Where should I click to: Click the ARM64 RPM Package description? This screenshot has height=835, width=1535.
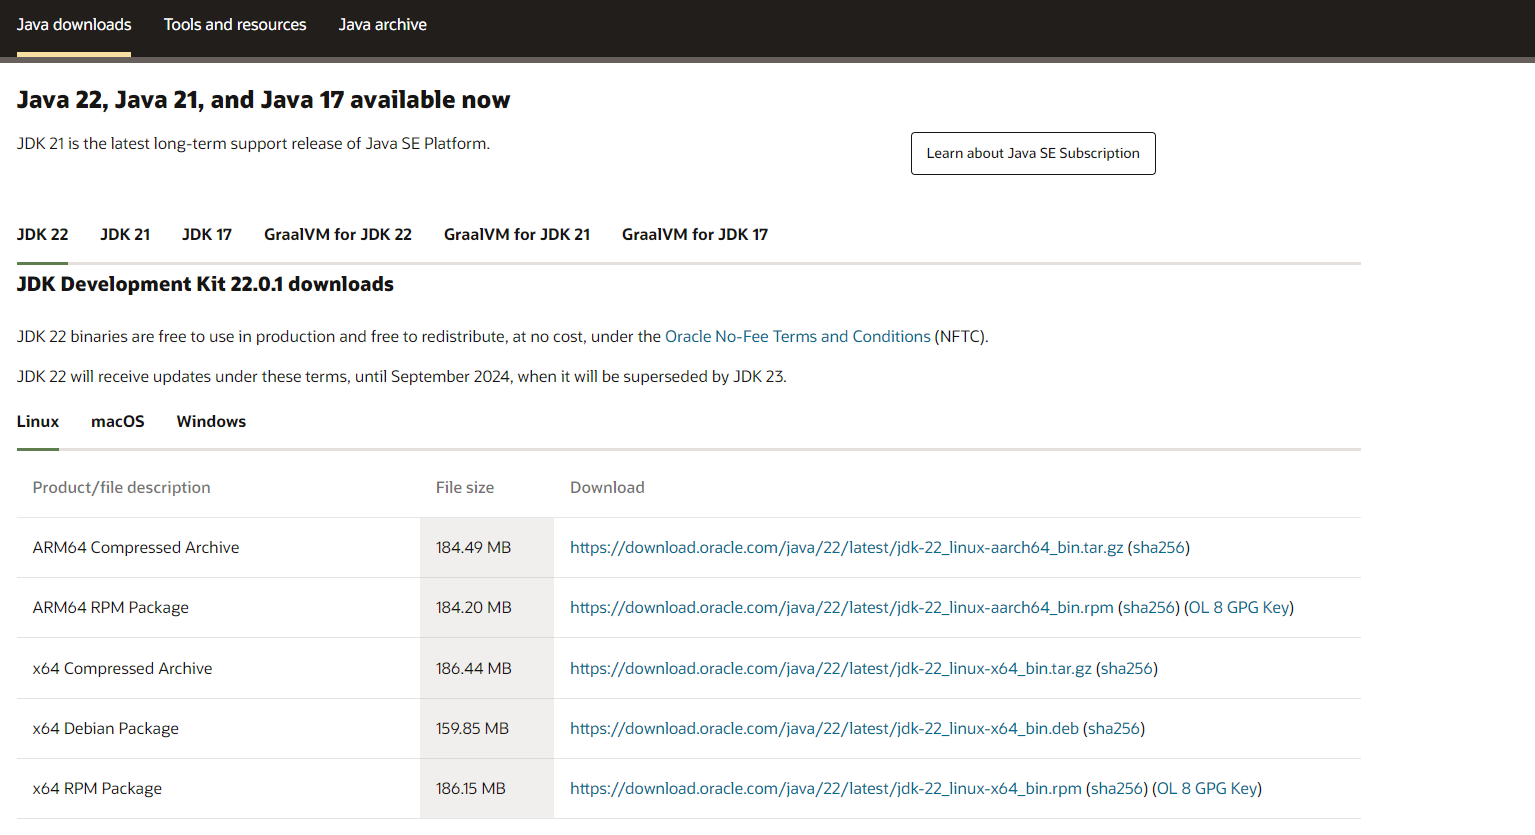point(111,608)
